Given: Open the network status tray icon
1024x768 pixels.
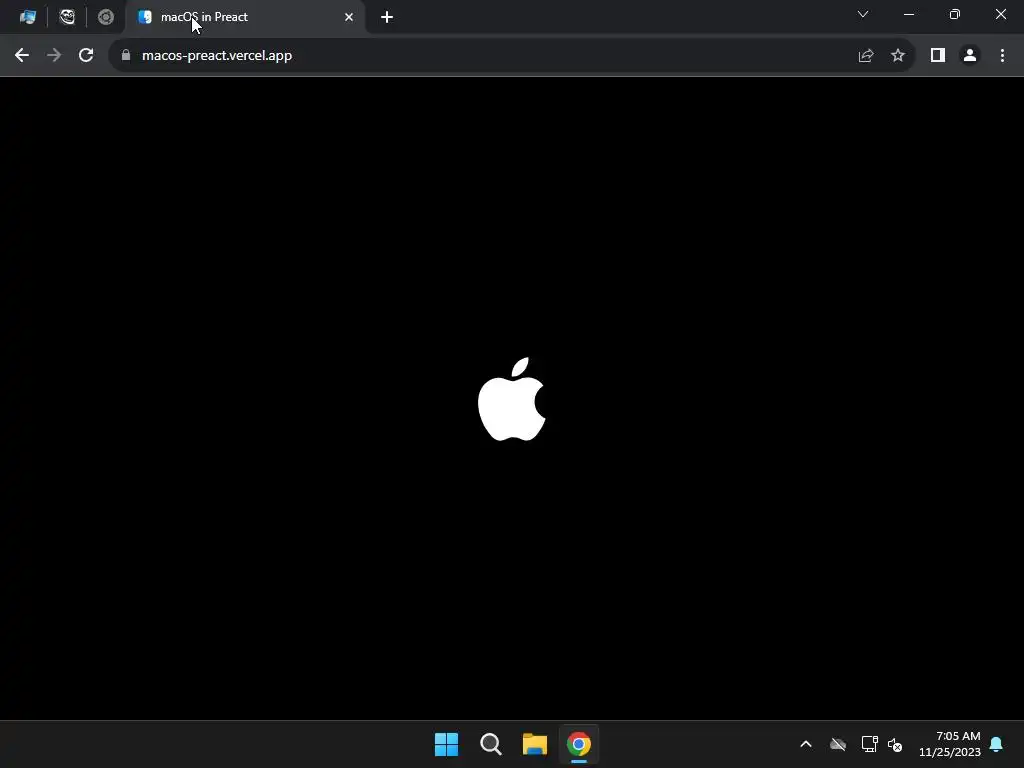Looking at the screenshot, I should point(869,744).
